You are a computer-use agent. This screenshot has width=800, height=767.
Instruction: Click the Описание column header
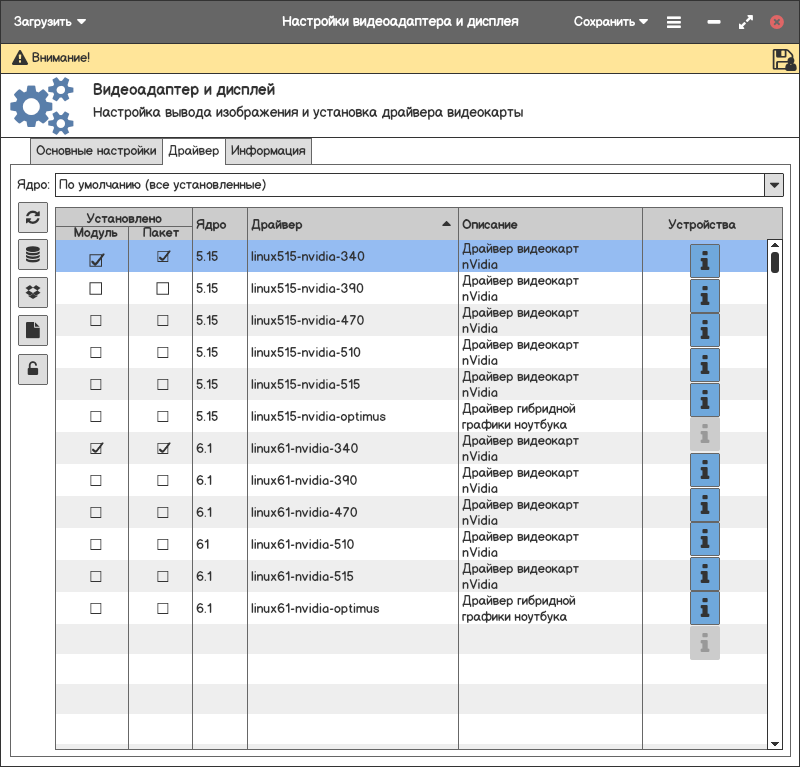(550, 224)
